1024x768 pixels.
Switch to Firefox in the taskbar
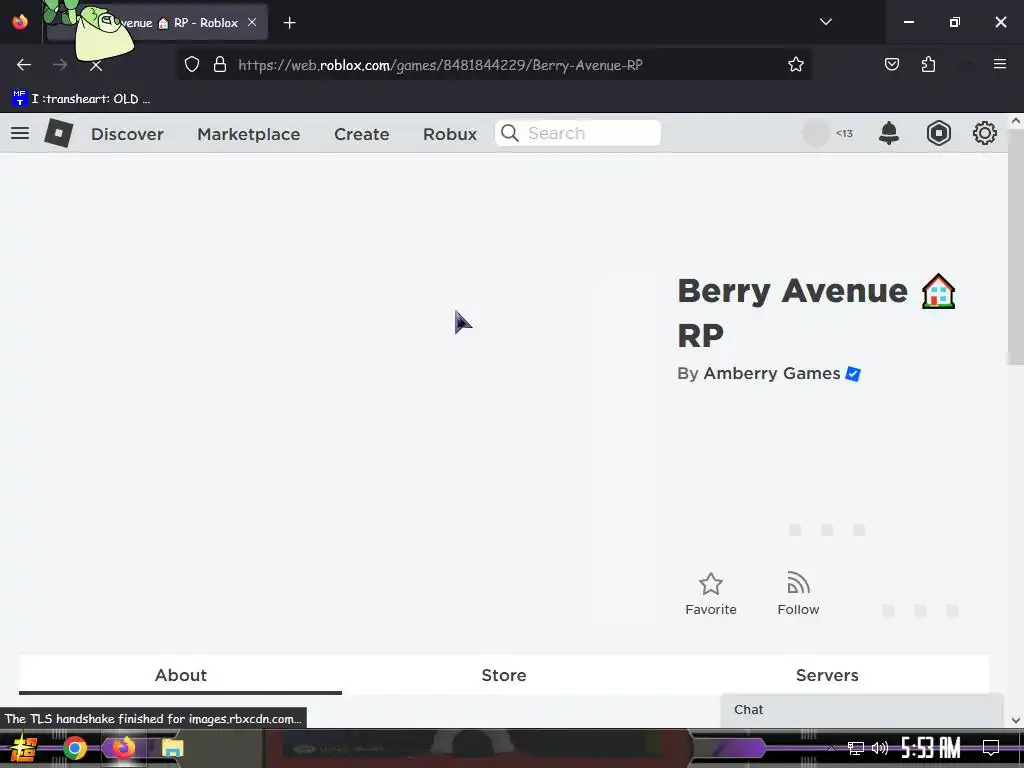pyautogui.click(x=123, y=748)
